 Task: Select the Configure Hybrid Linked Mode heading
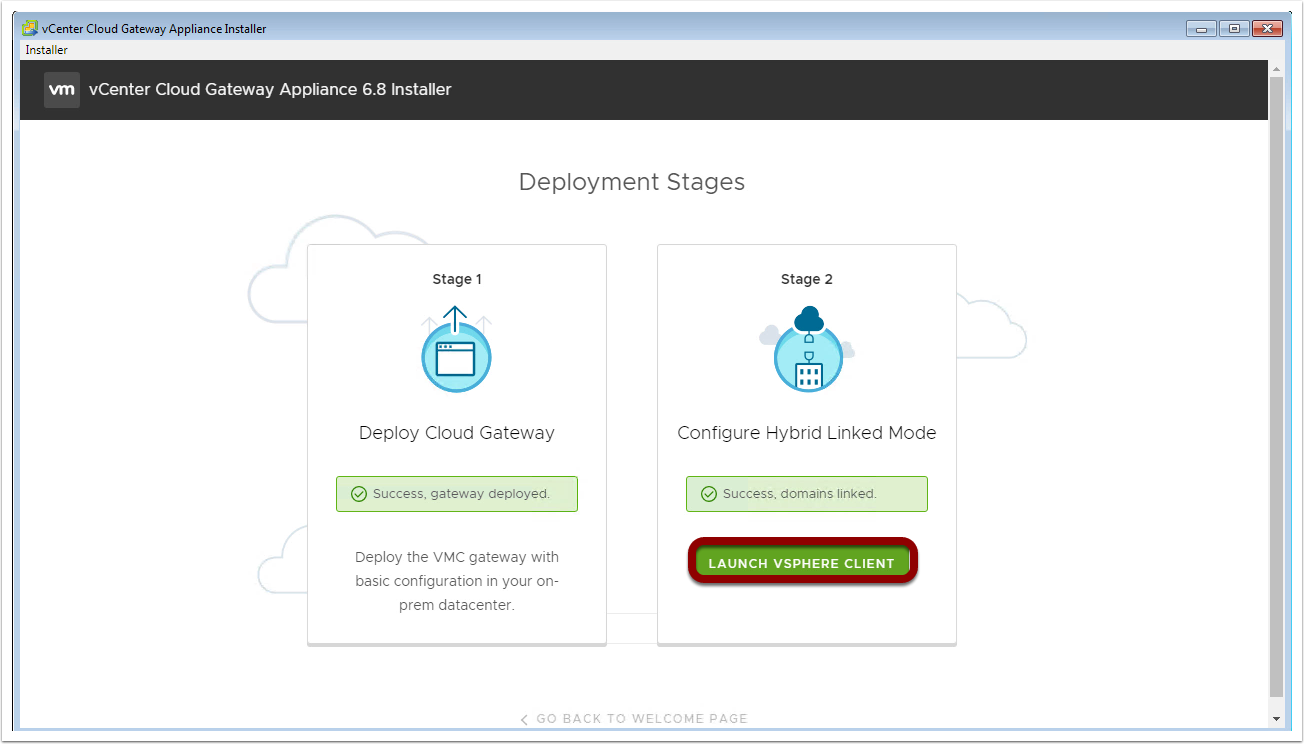click(x=806, y=433)
